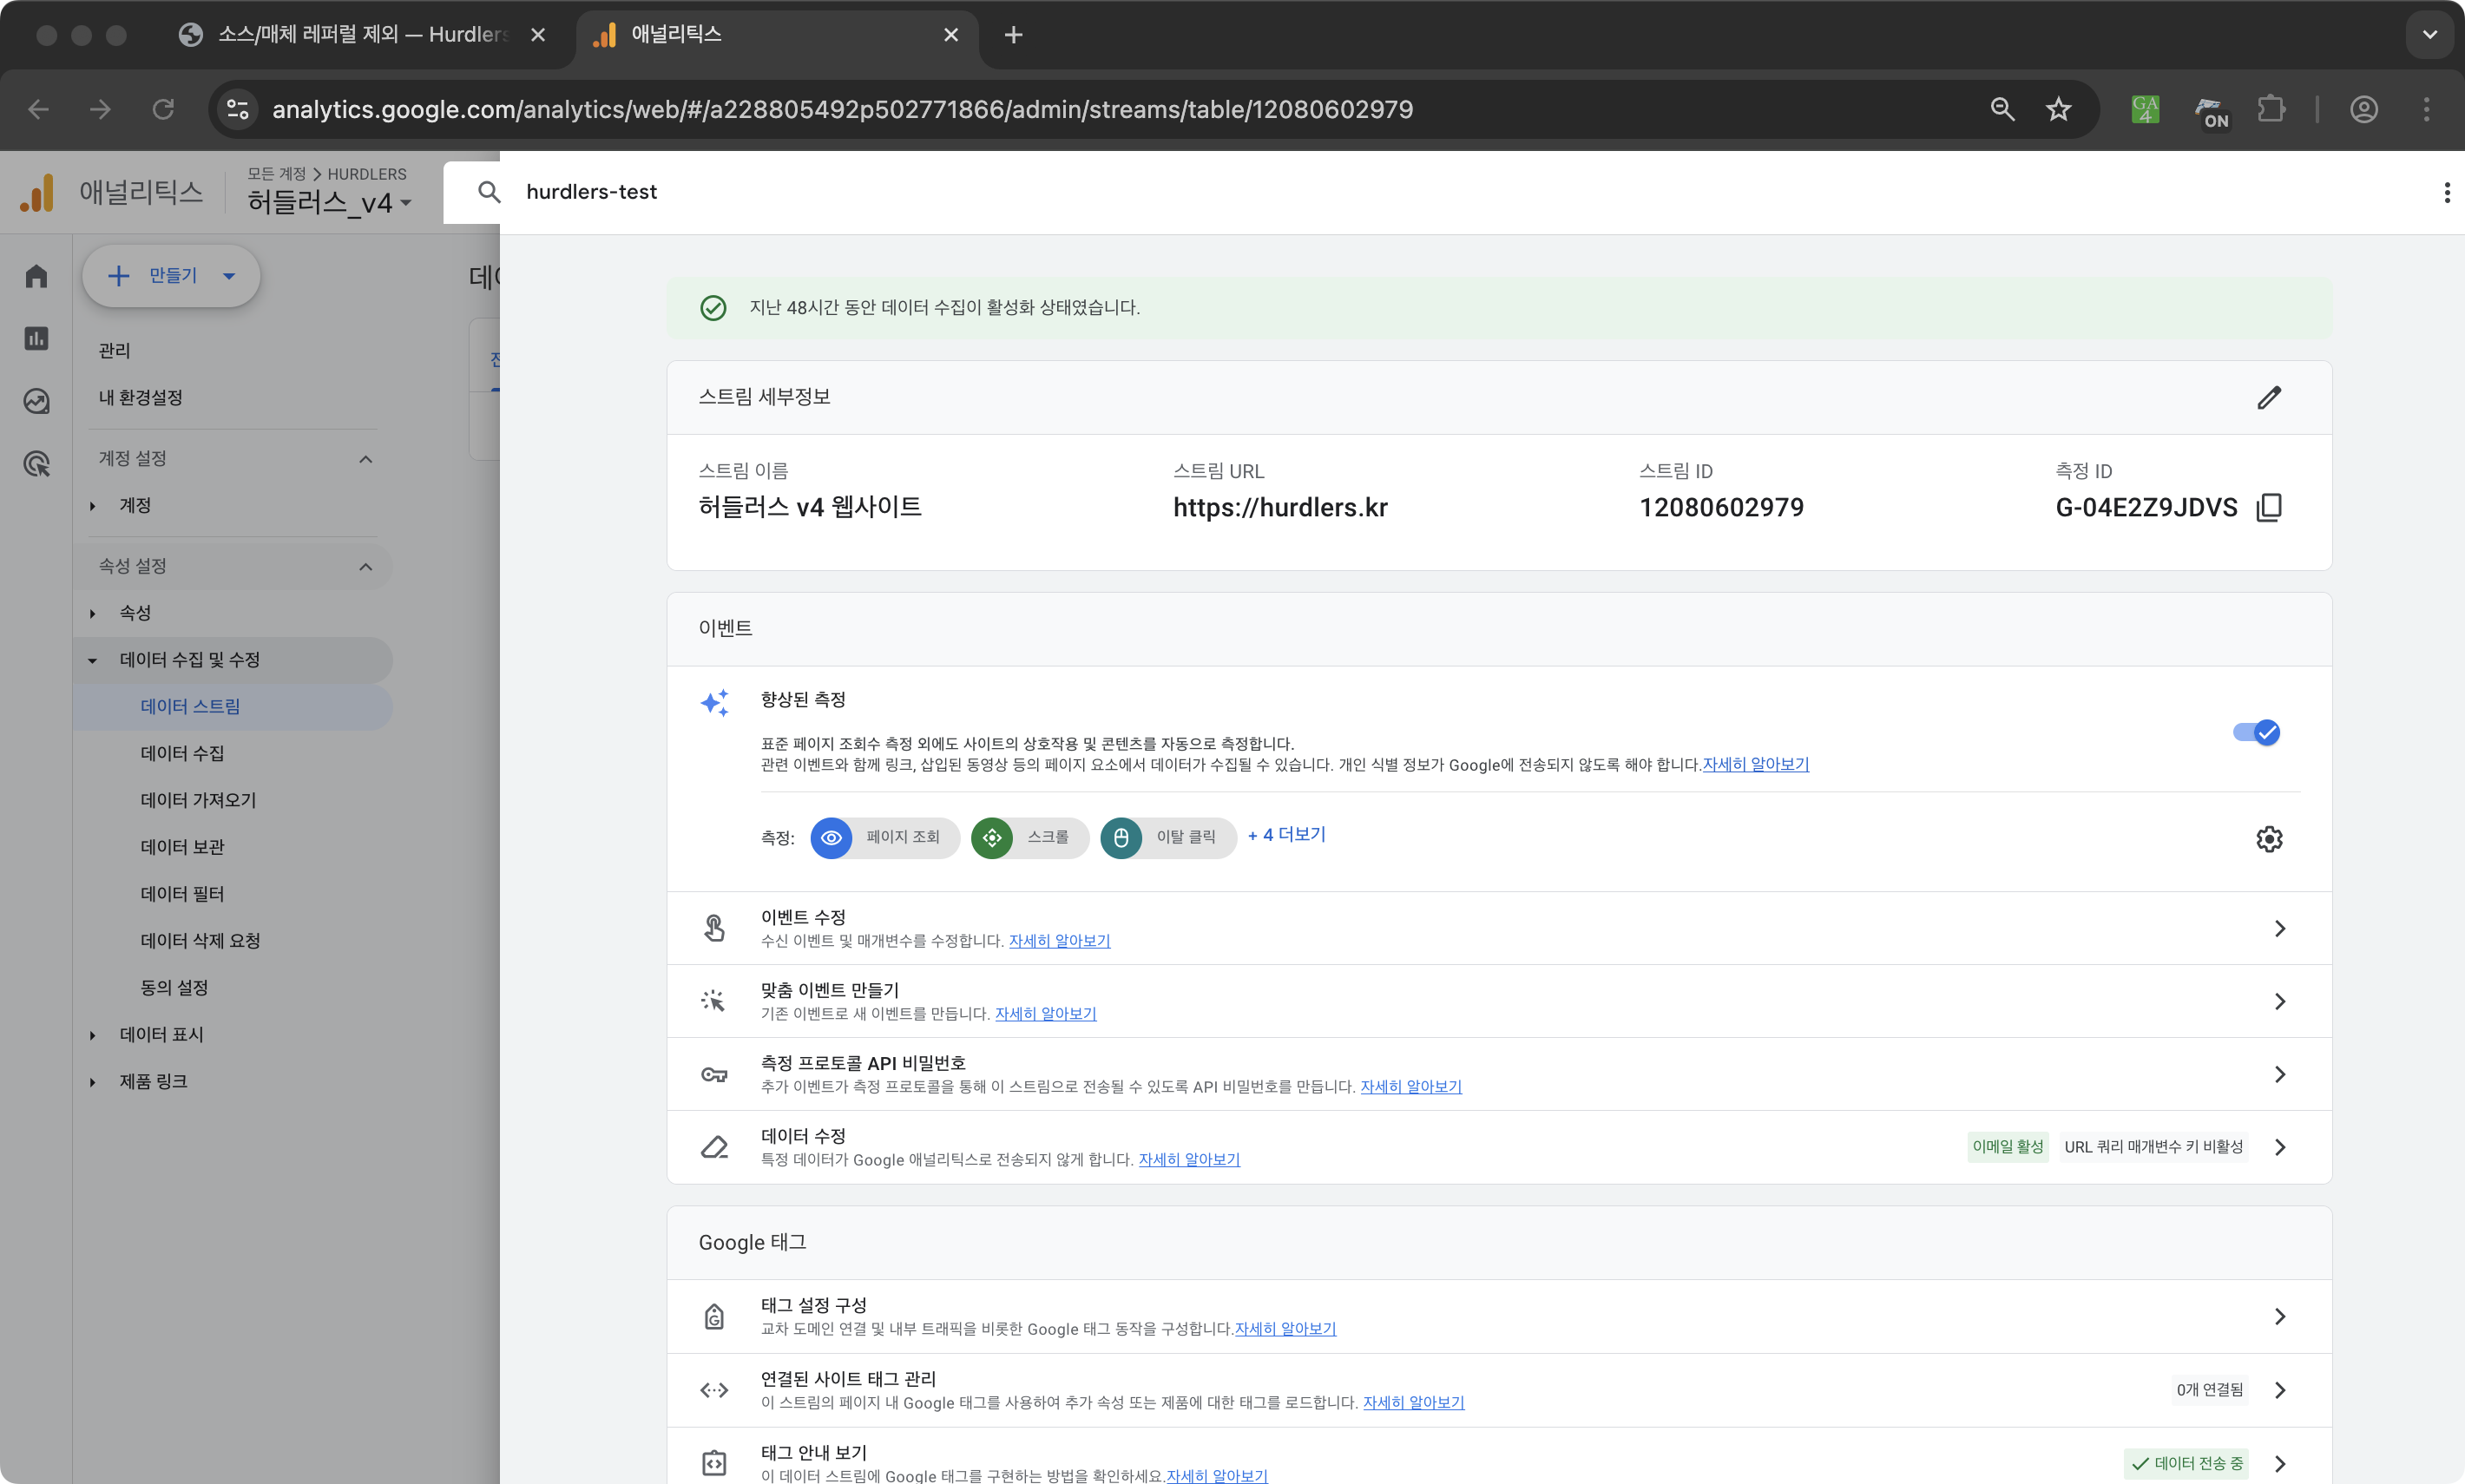Open the Chrome profile icon
The height and width of the screenshot is (1484, 2465).
(2364, 109)
